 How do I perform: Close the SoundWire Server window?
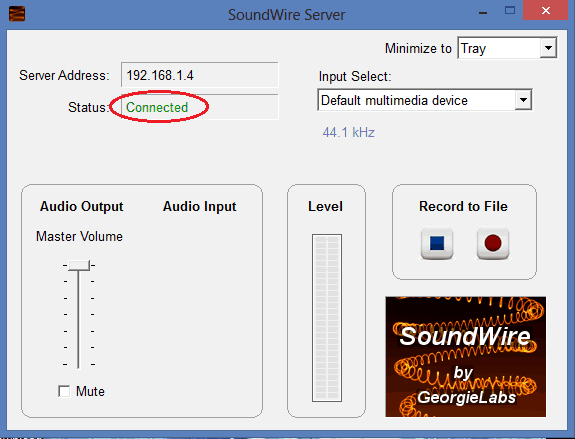[x=545, y=11]
